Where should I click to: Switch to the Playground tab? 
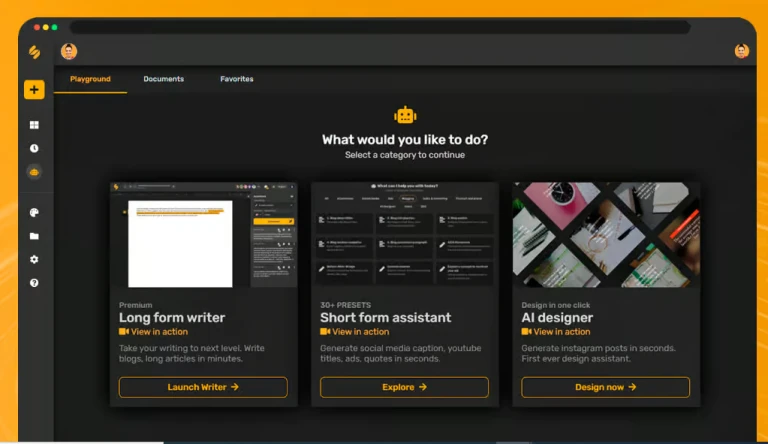coord(90,79)
